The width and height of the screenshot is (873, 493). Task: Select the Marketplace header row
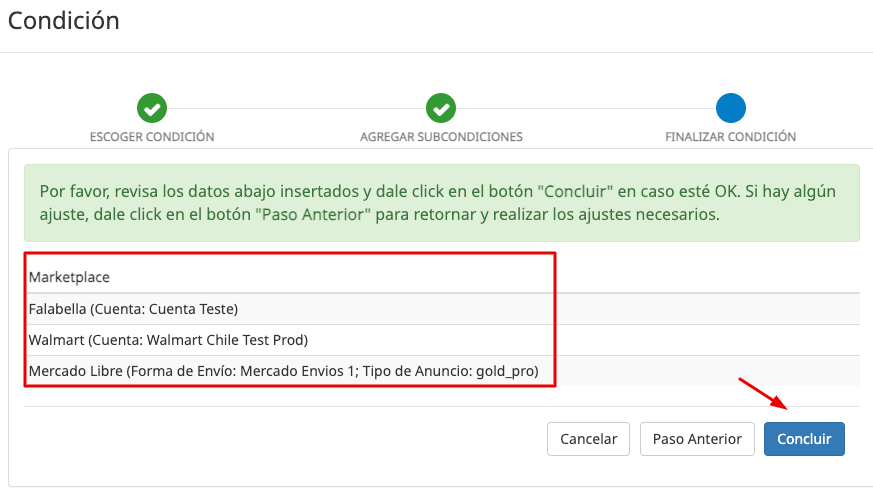[x=442, y=277]
